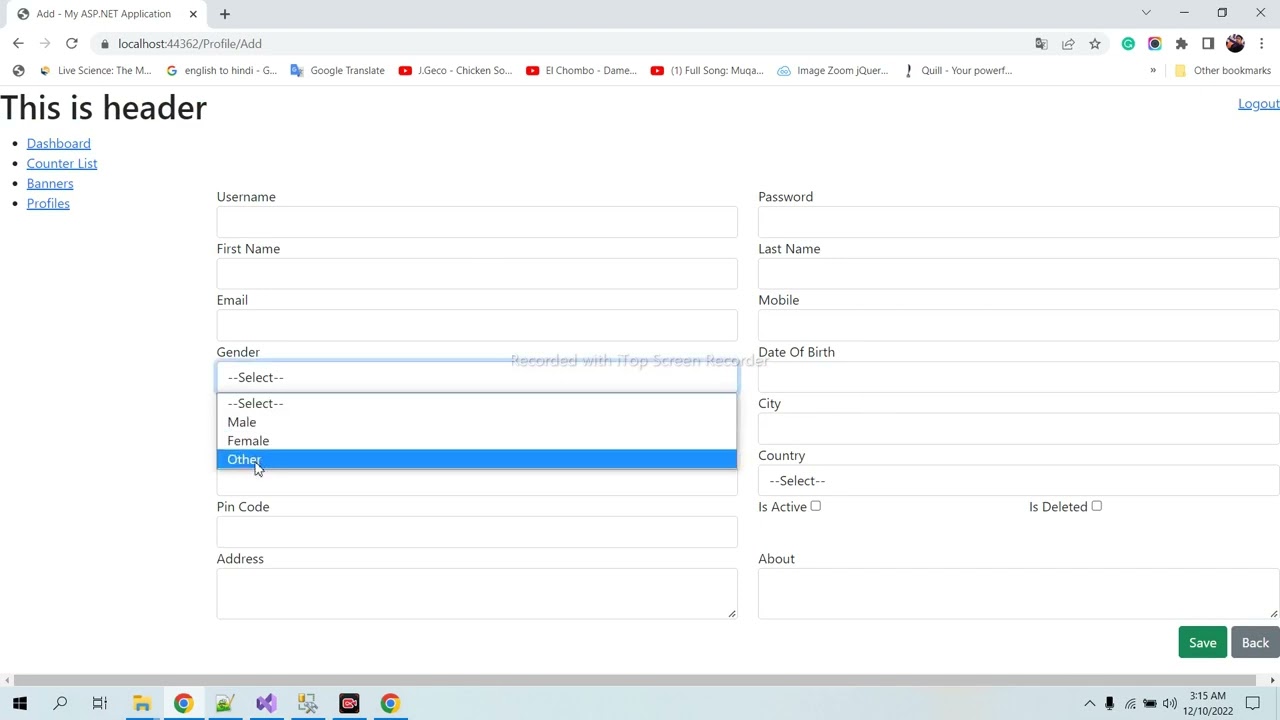
Task: Check the Is Active checkbox
Action: 816,506
